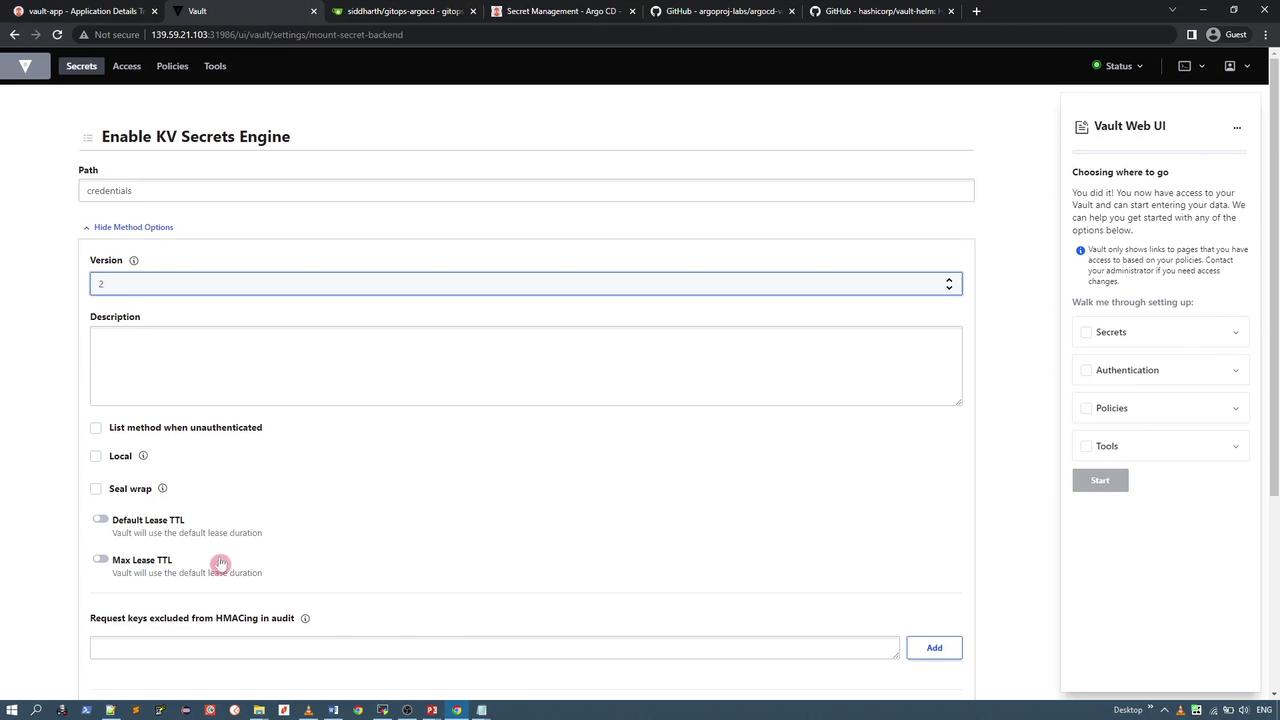1280x720 pixels.
Task: Open PowerPoint from the taskbar
Action: point(432,711)
